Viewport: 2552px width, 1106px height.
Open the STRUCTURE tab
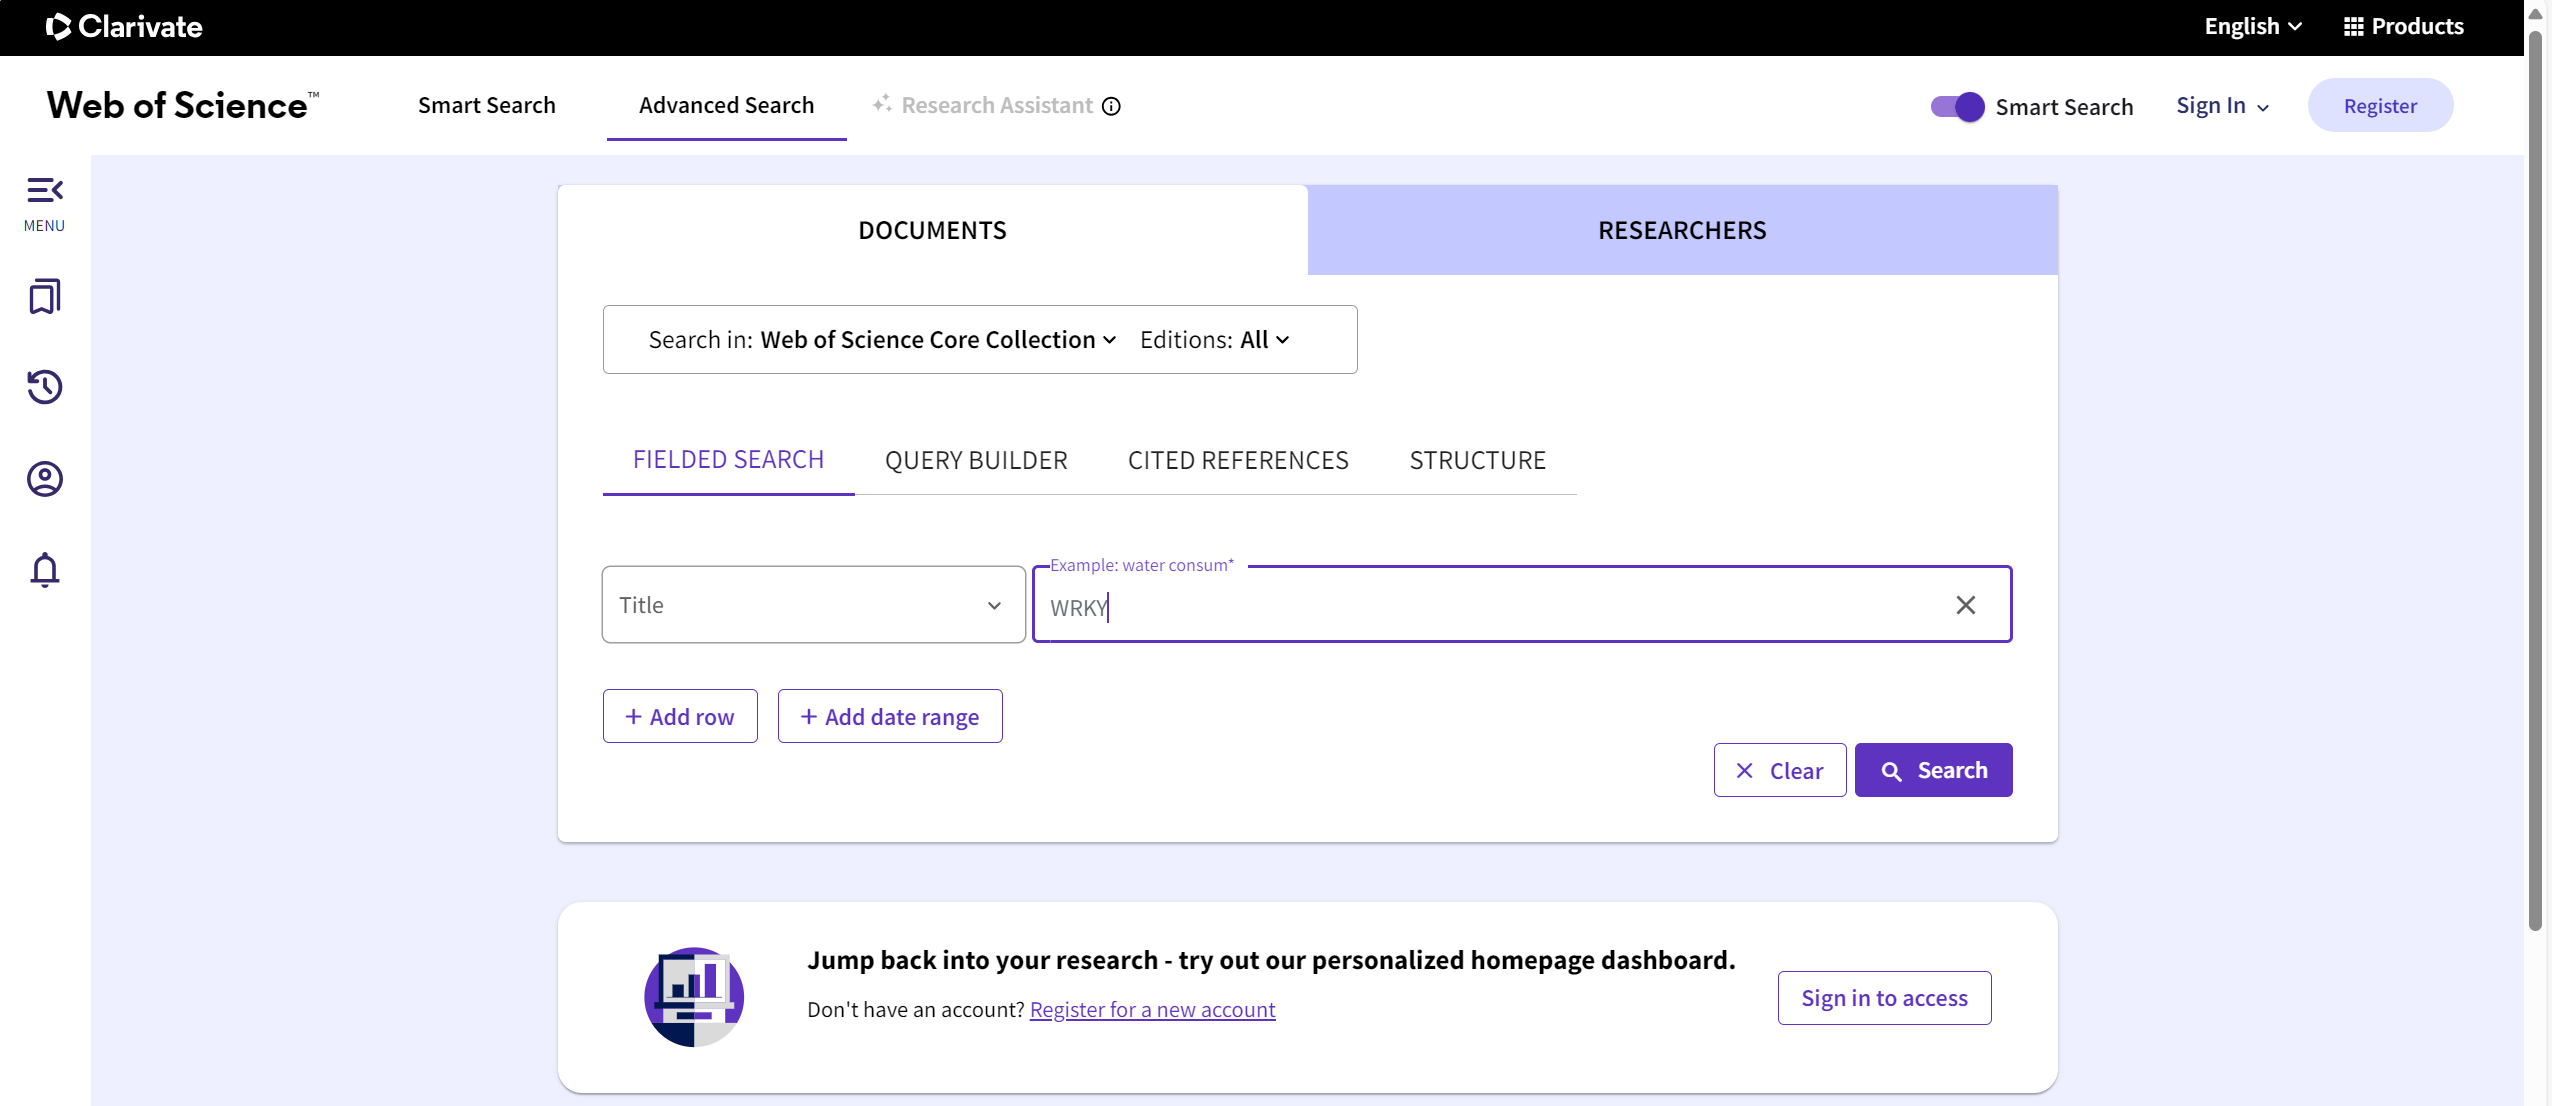[x=1478, y=460]
